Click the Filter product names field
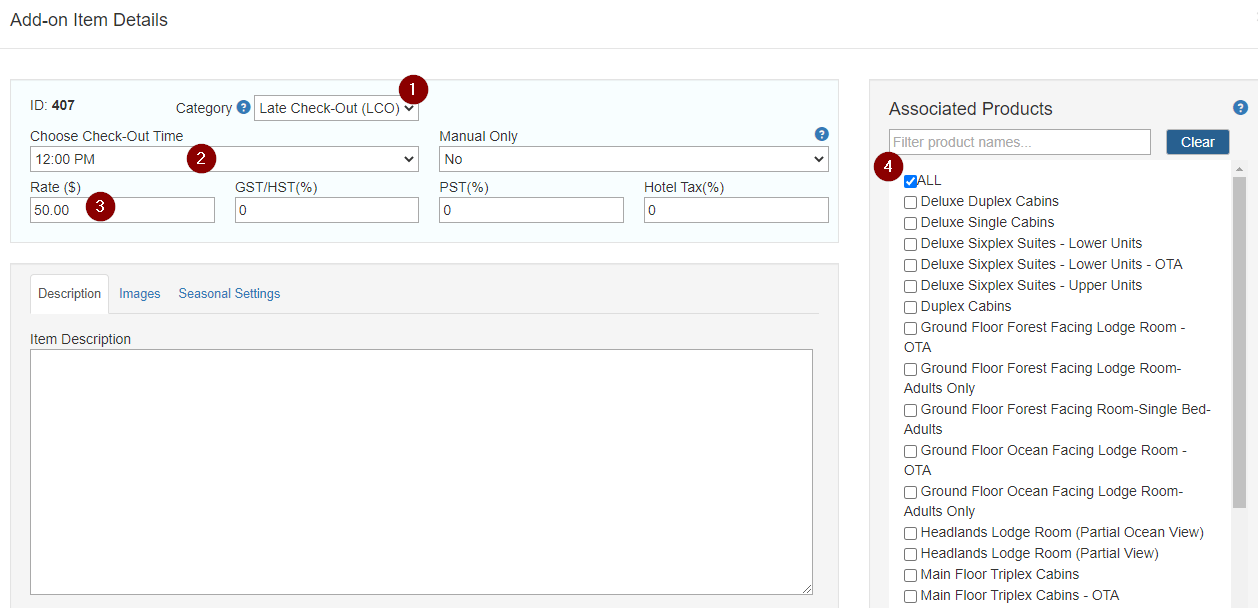 [1019, 141]
